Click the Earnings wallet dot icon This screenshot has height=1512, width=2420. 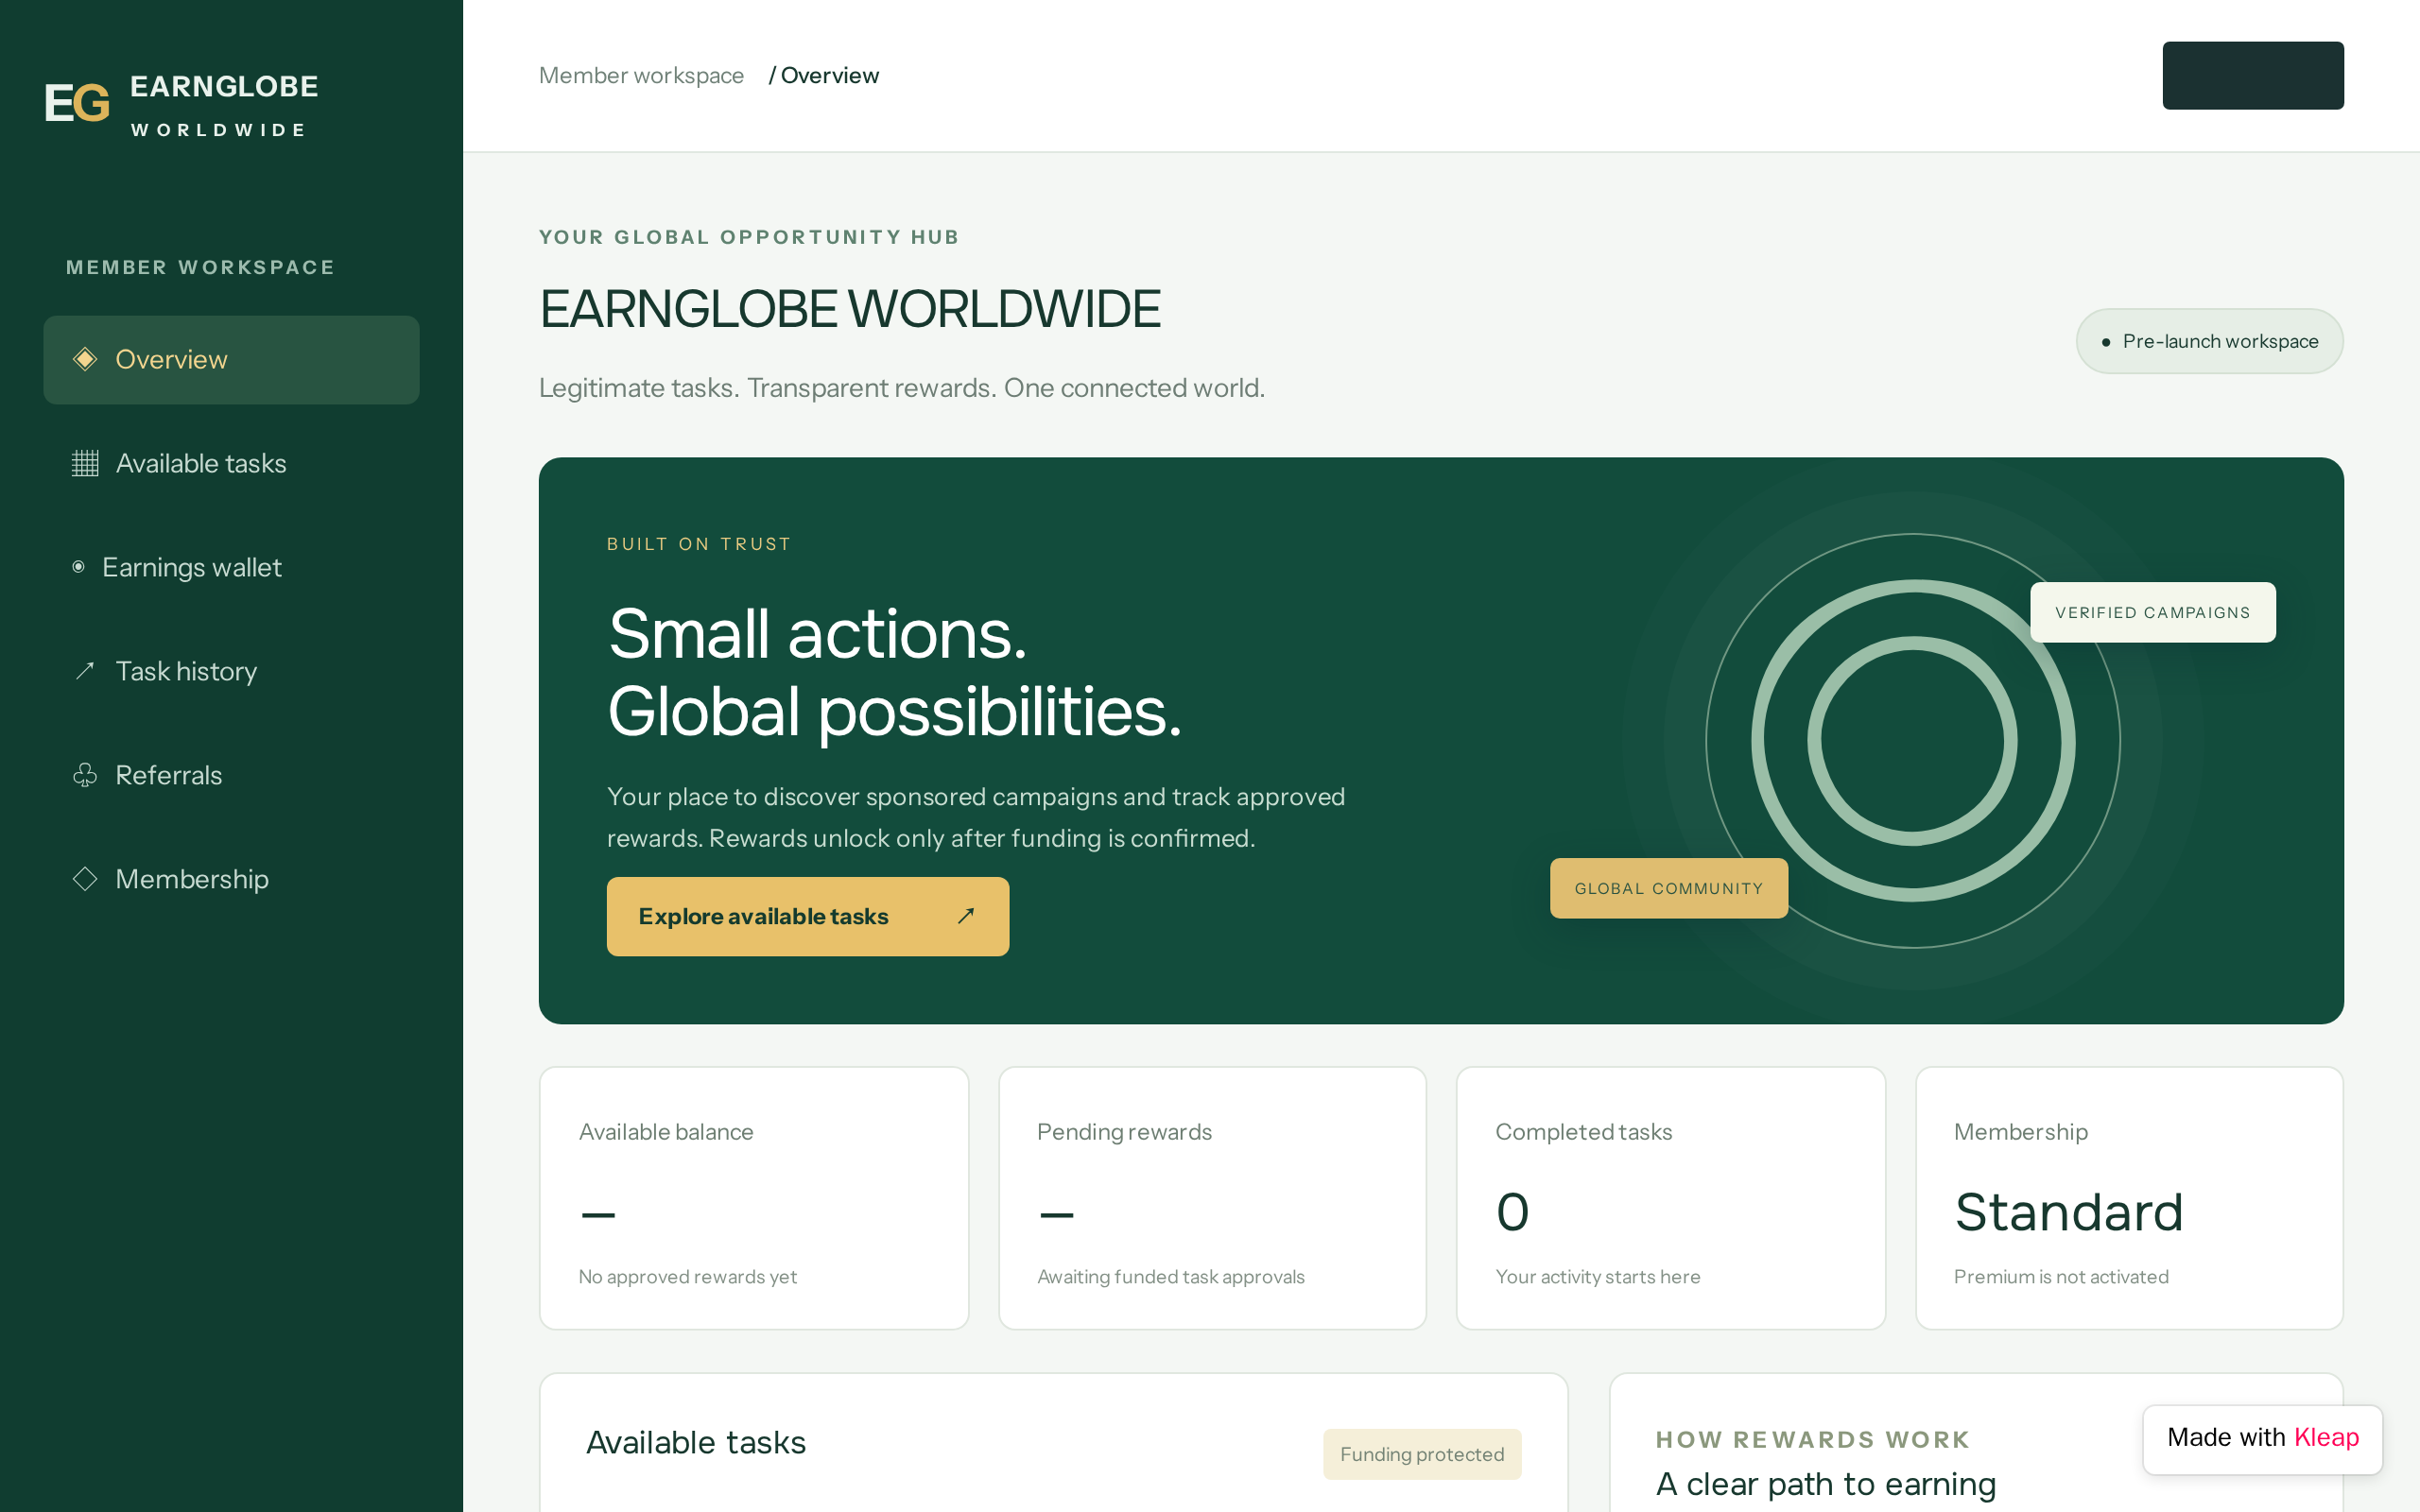coord(78,567)
